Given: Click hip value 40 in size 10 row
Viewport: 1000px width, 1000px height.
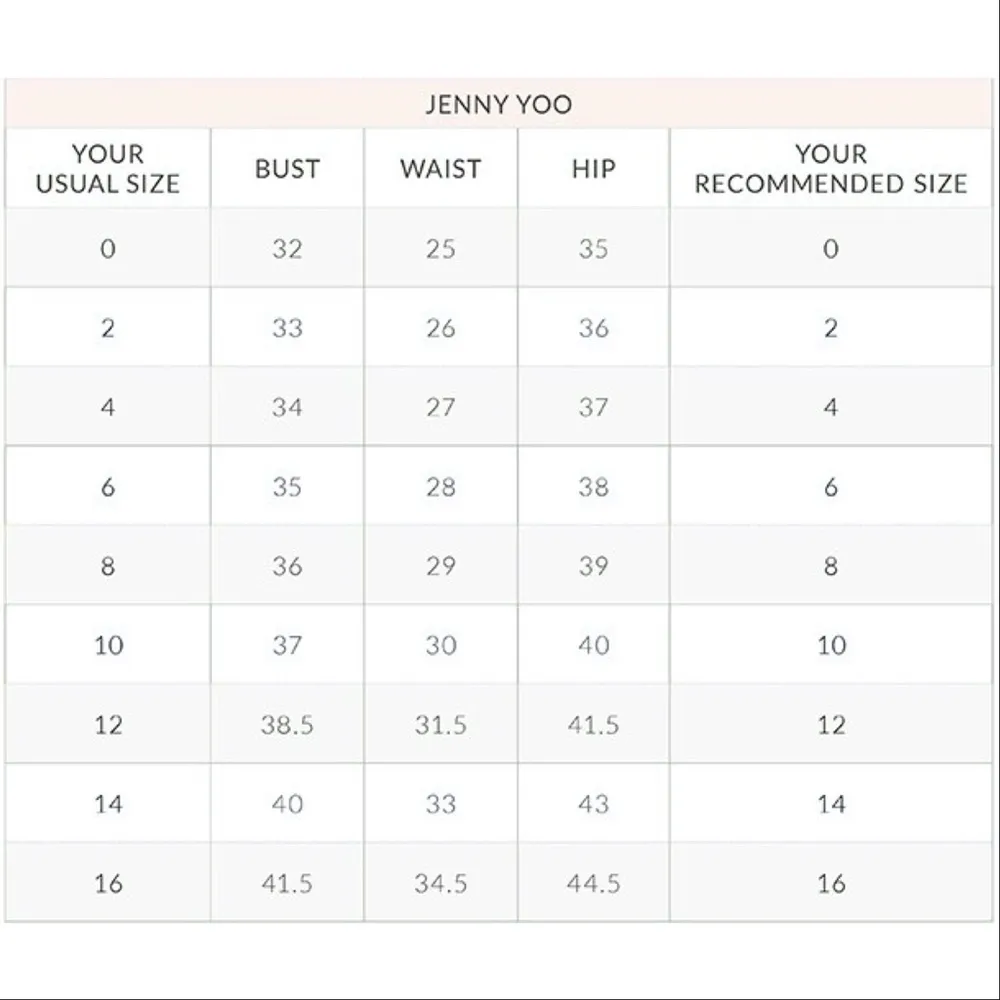Looking at the screenshot, I should click(x=593, y=646).
